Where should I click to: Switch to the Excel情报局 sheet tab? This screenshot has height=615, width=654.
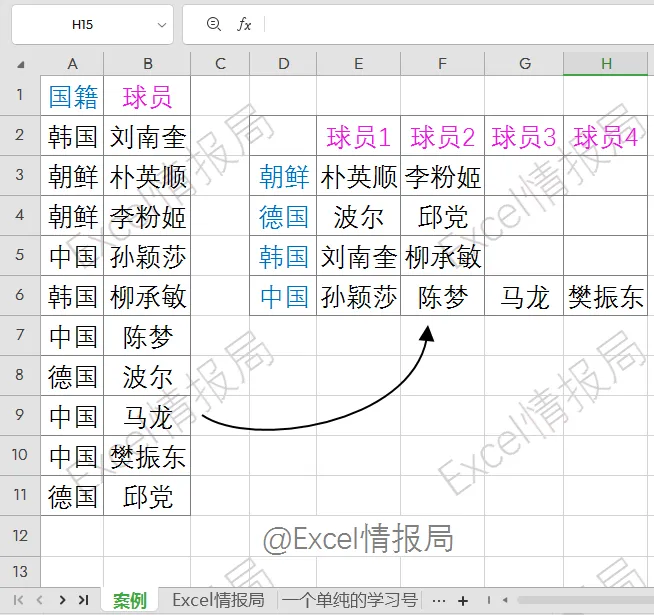click(x=218, y=600)
